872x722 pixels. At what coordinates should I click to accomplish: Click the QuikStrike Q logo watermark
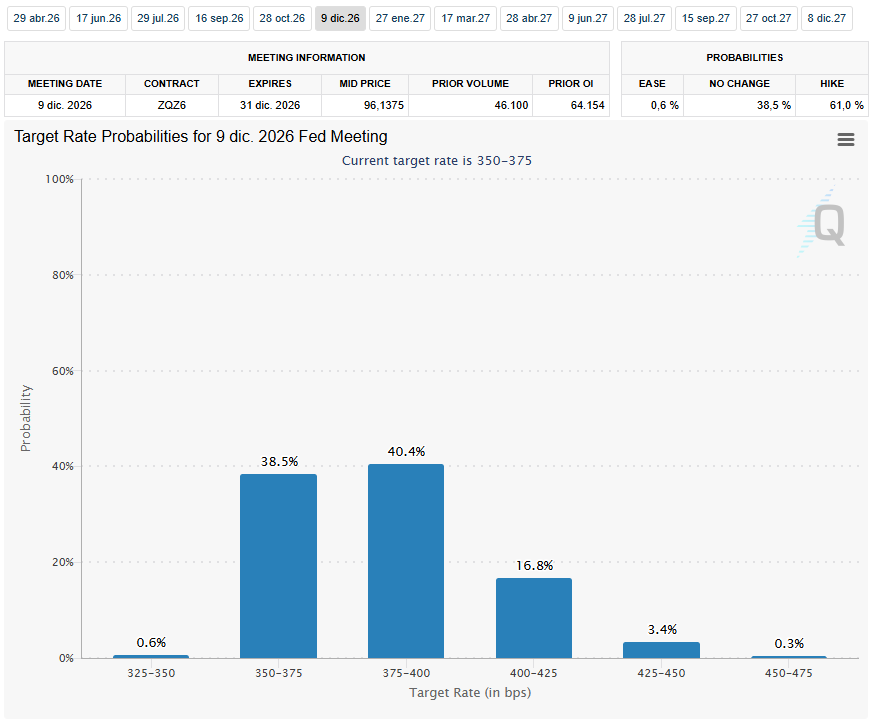coord(828,225)
